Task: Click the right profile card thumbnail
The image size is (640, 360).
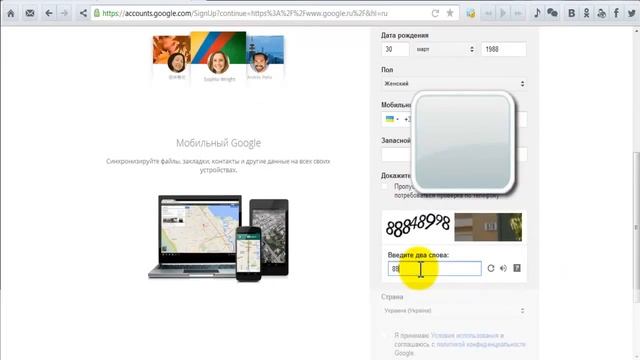Action: click(x=265, y=58)
